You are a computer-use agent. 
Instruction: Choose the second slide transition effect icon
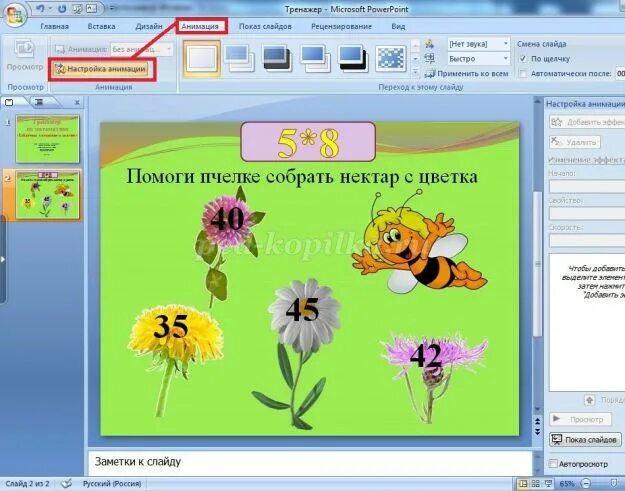click(239, 59)
